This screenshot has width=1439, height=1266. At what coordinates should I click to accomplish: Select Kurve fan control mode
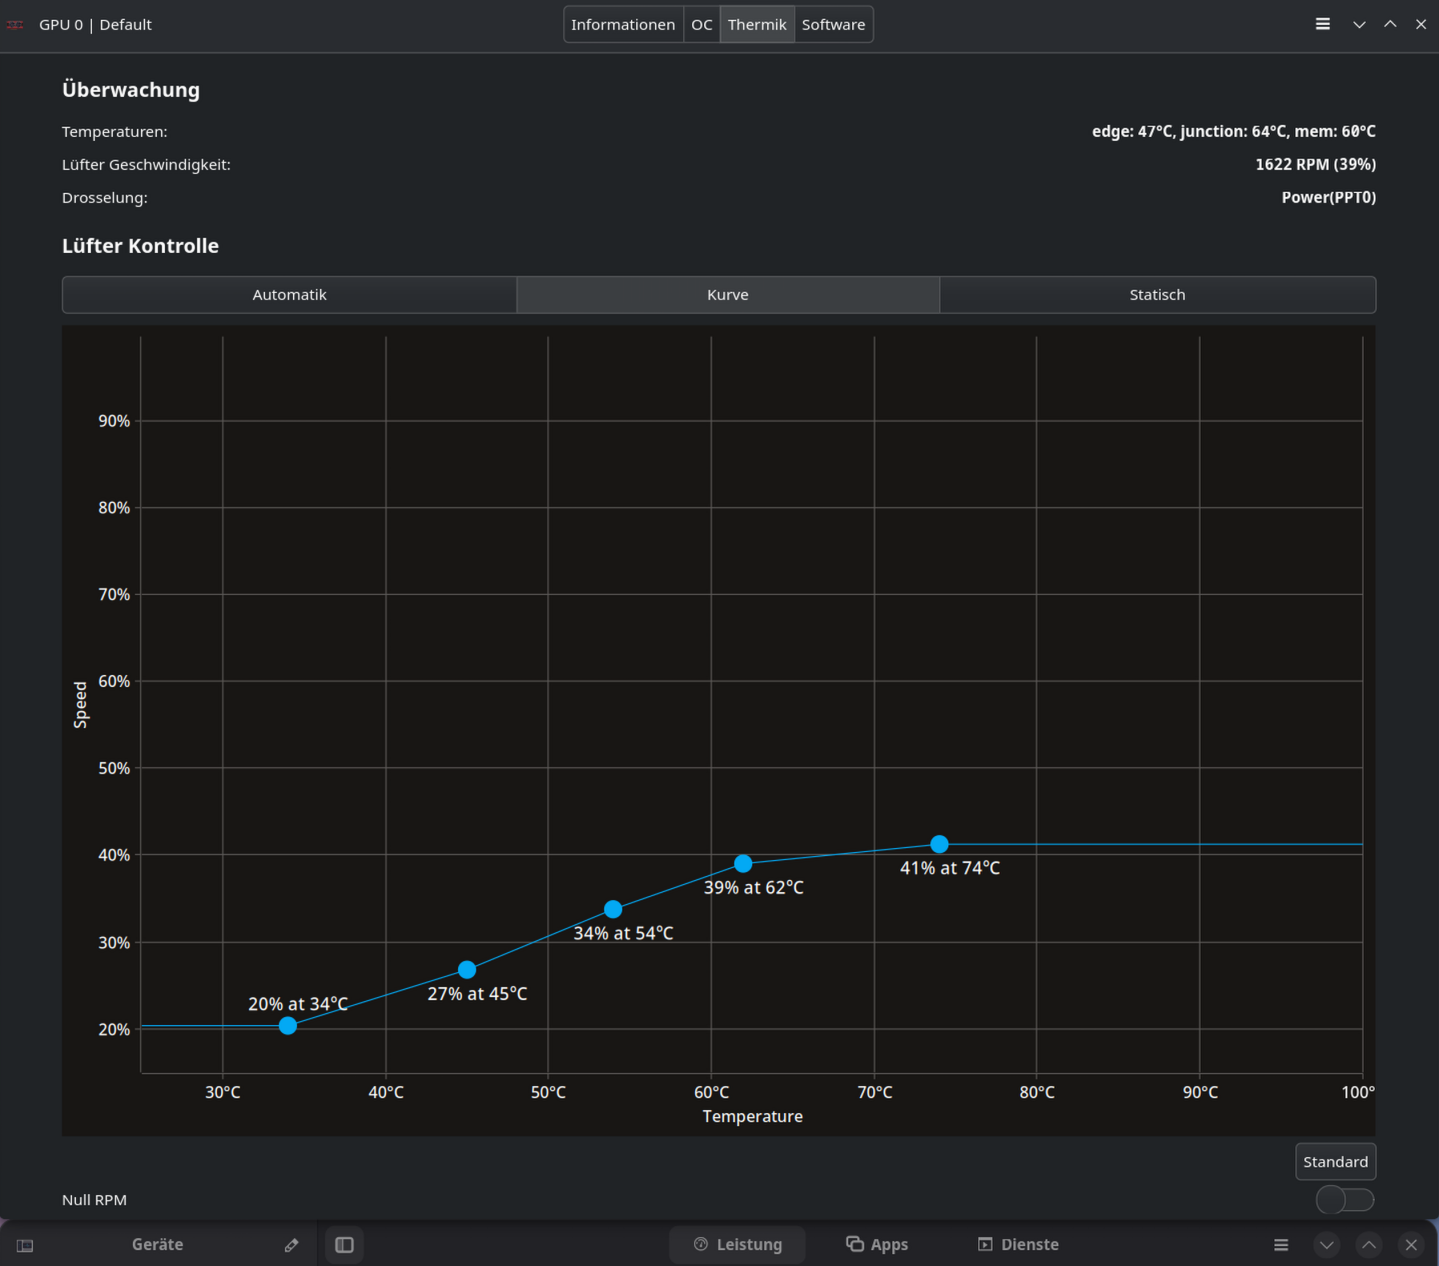pyautogui.click(x=728, y=295)
